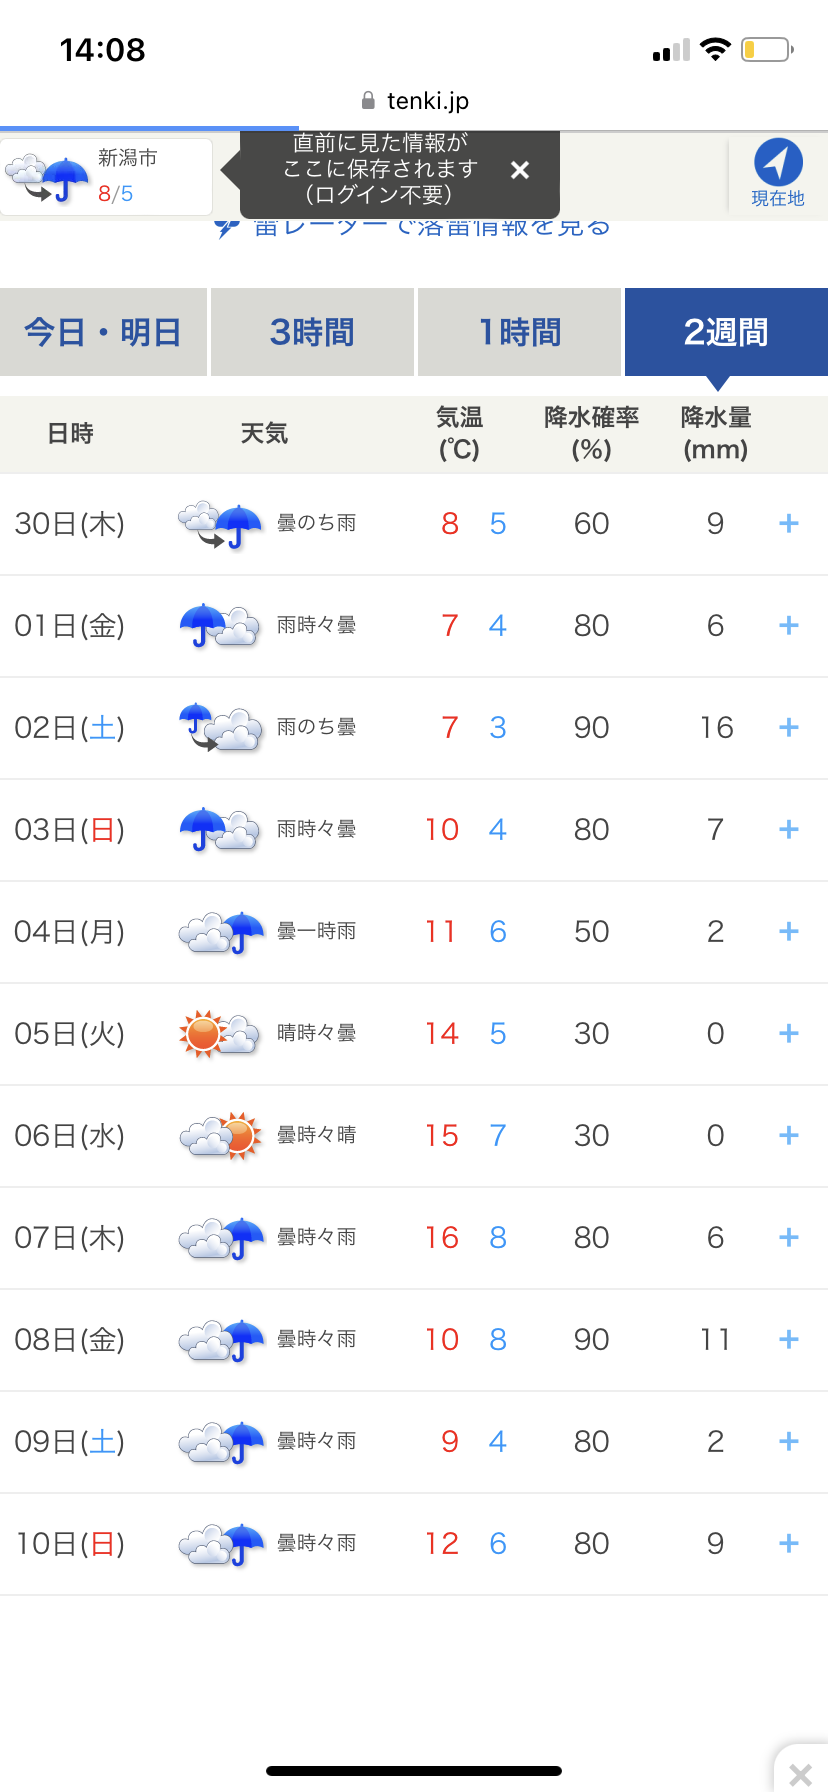Switch to the 今日・明日 tab
The height and width of the screenshot is (1792, 828).
pyautogui.click(x=103, y=332)
